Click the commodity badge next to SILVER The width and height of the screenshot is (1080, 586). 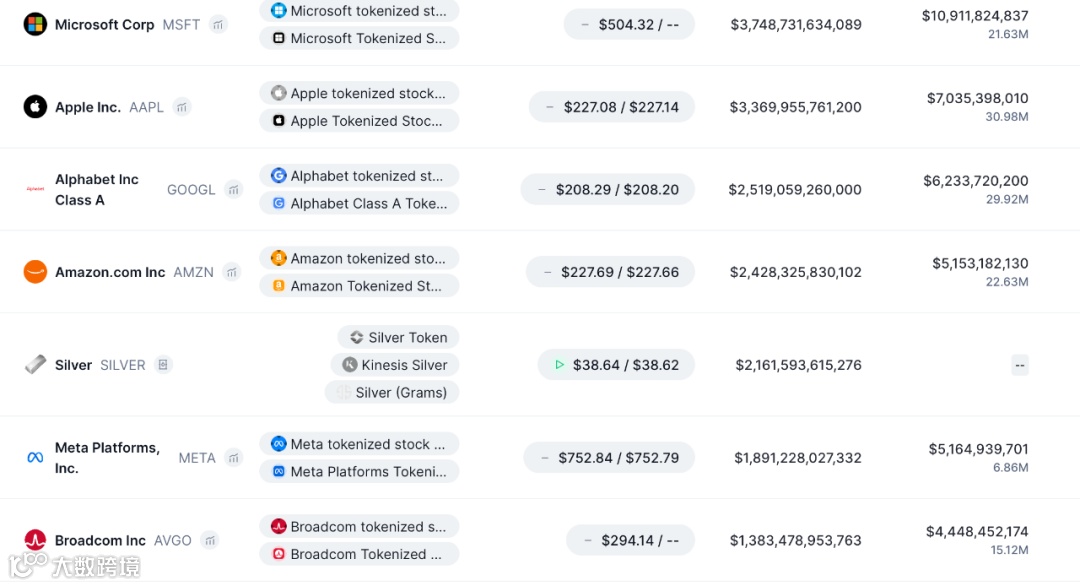[x=163, y=365]
